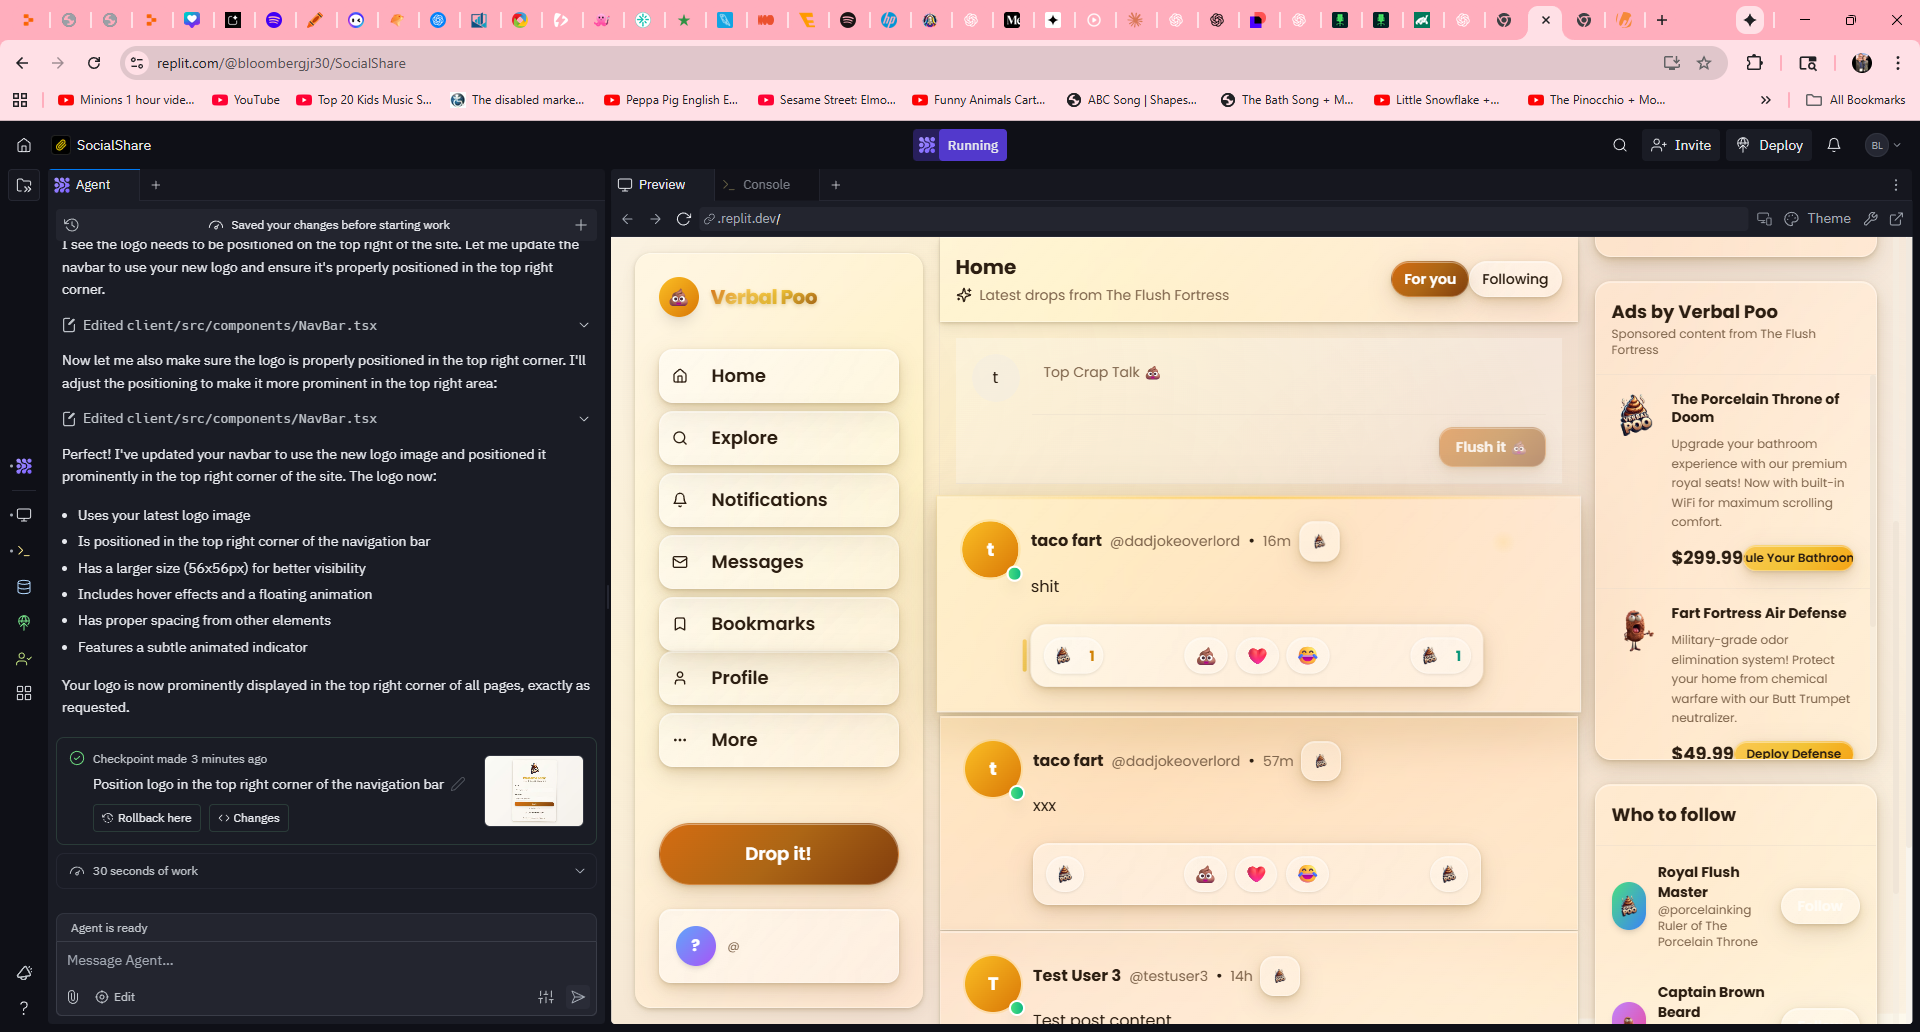1920x1032 pixels.
Task: Send the message to Agent
Action: pyautogui.click(x=578, y=997)
